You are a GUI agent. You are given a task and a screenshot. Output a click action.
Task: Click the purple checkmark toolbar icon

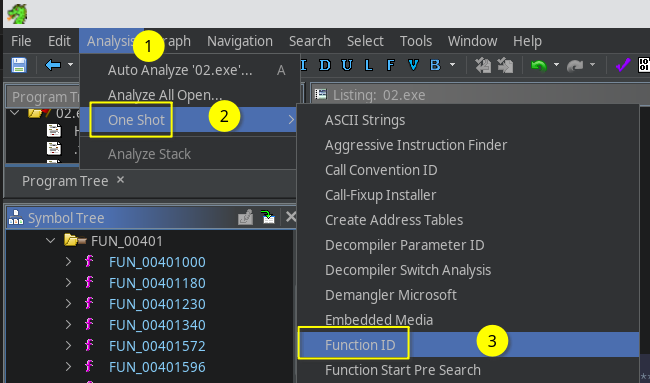[x=623, y=65]
